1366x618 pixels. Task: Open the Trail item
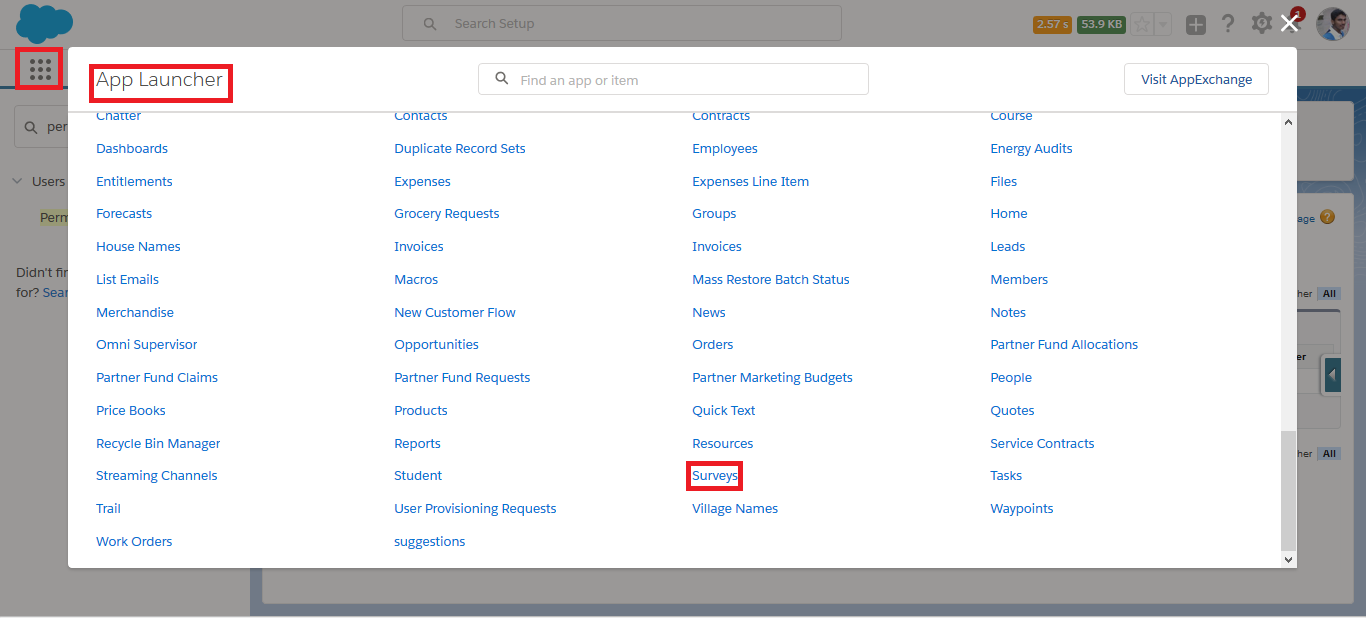click(108, 508)
